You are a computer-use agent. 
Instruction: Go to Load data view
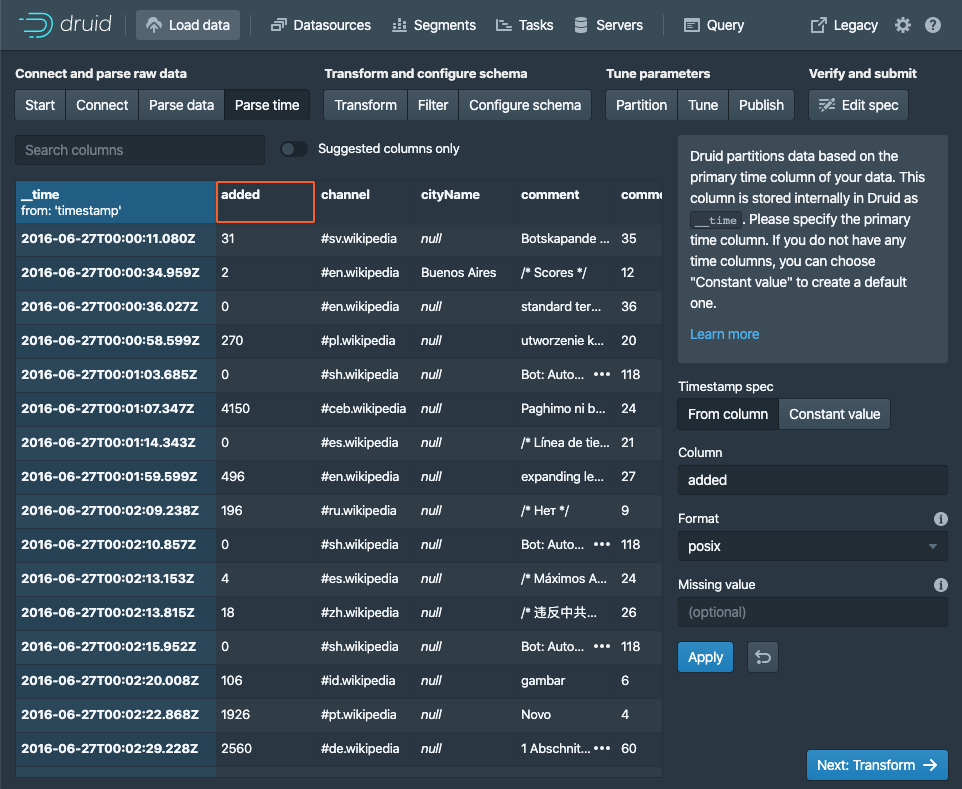(188, 25)
